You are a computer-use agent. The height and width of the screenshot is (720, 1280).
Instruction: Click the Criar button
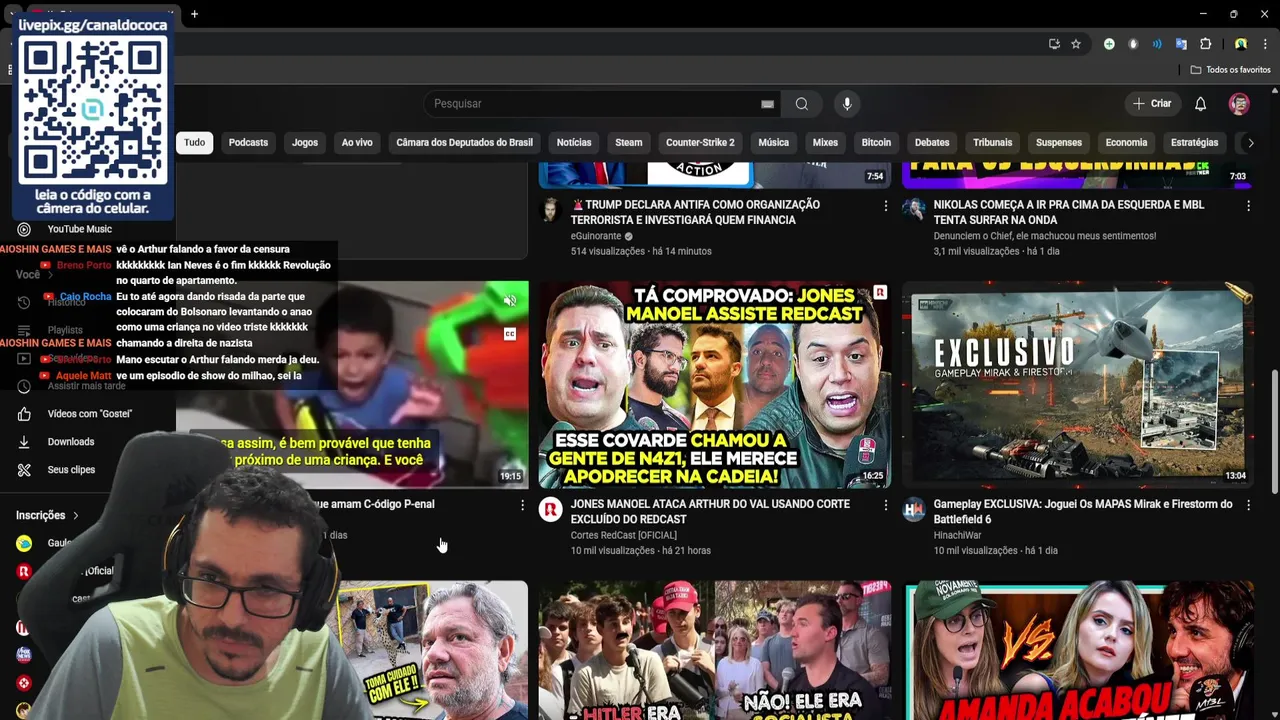(x=1152, y=104)
